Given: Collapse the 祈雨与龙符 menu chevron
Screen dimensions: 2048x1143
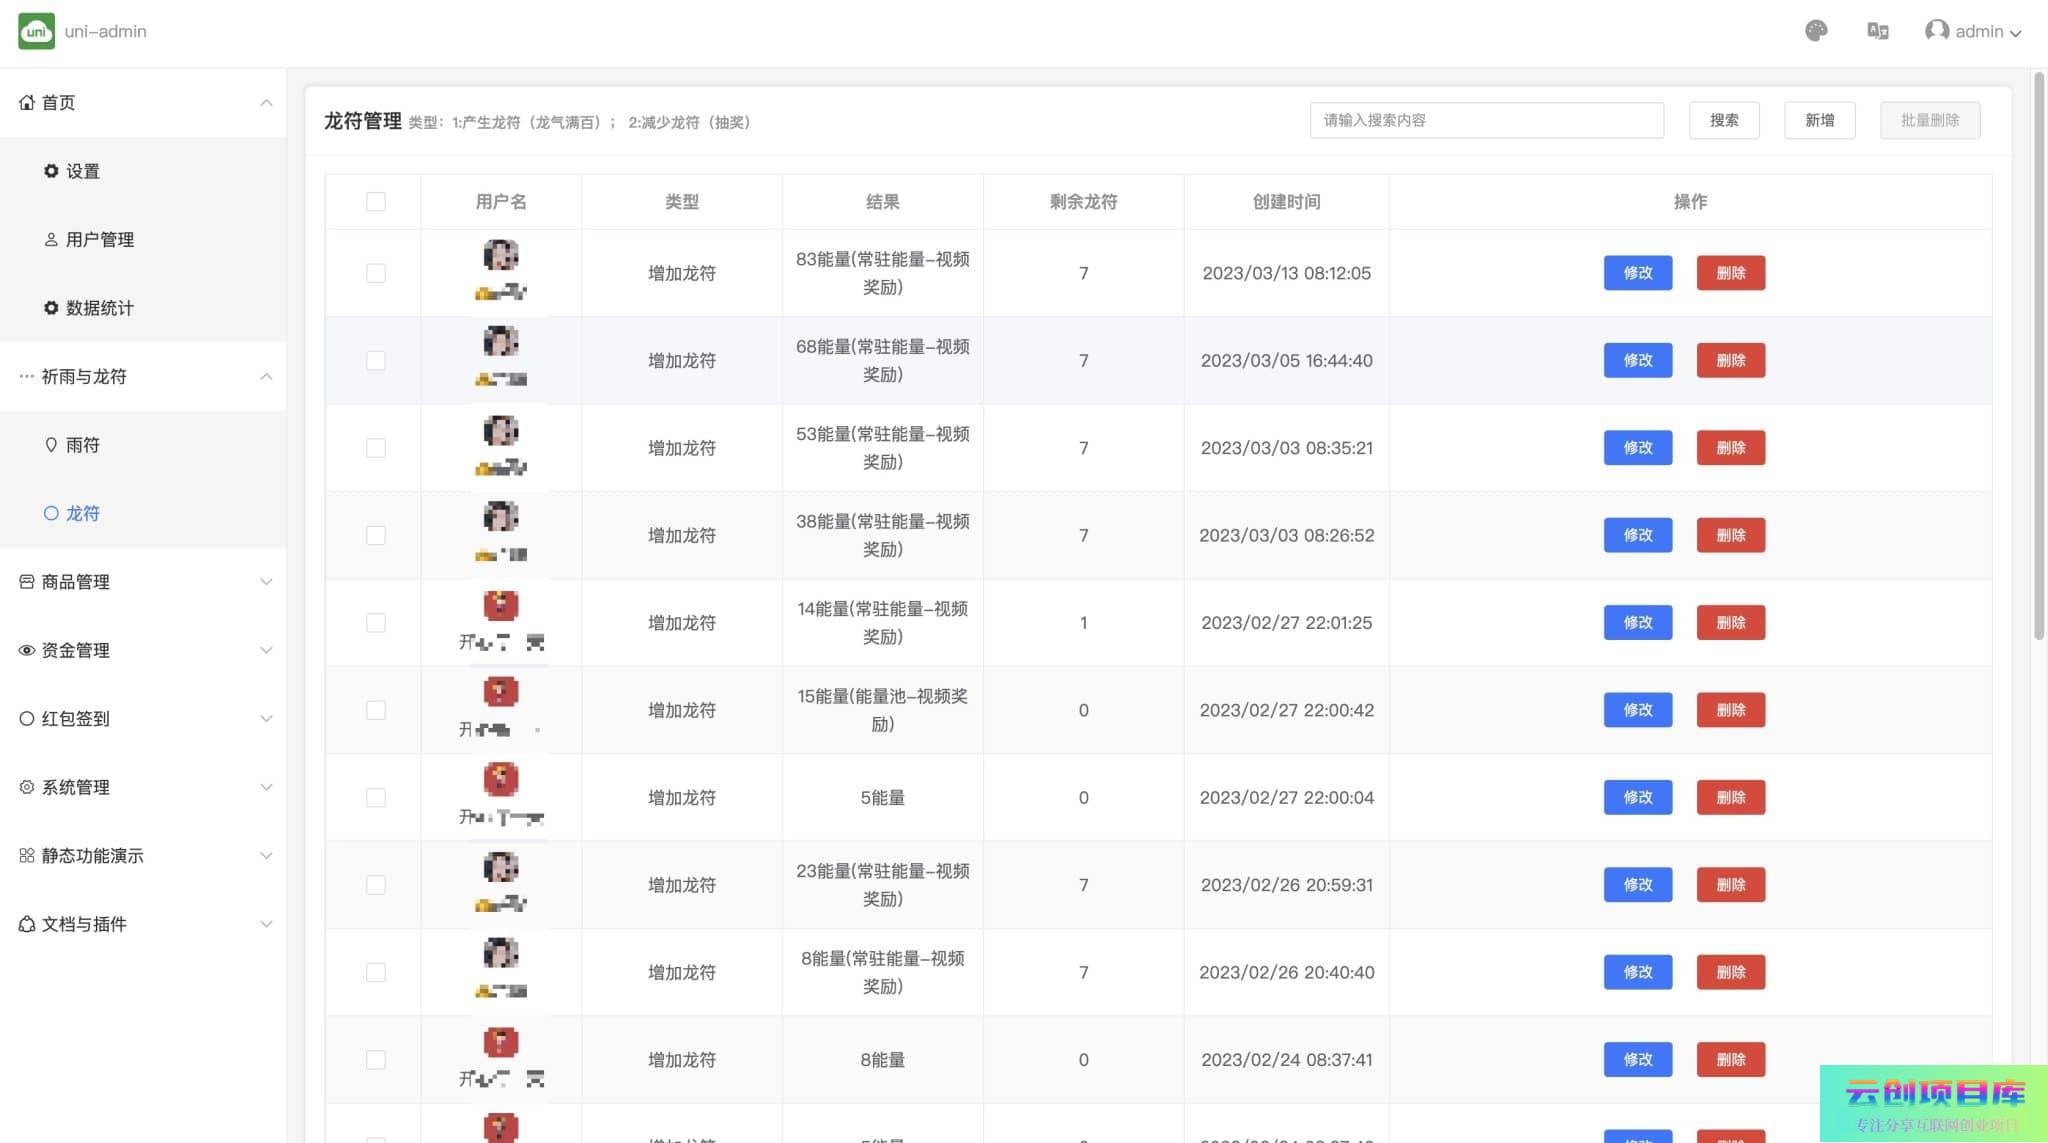Looking at the screenshot, I should (x=266, y=377).
